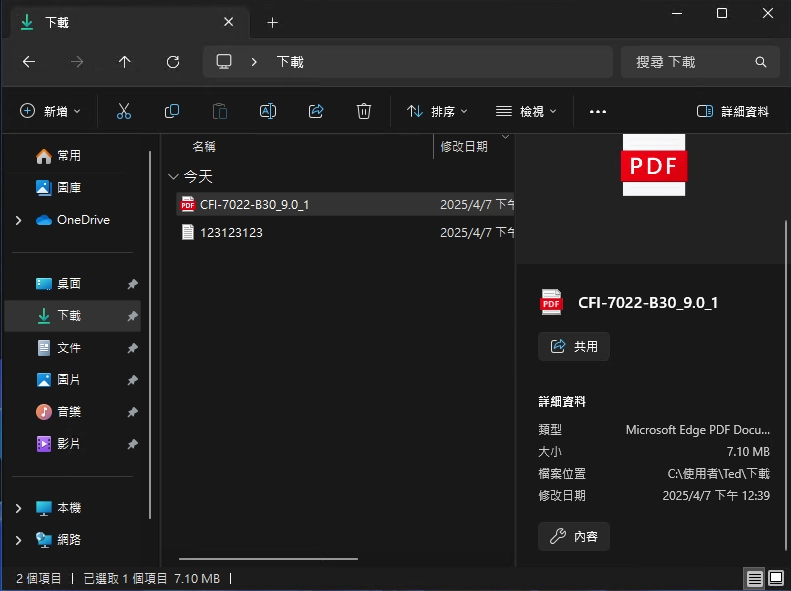Click the details pane vertical scrollbar

[786, 386]
